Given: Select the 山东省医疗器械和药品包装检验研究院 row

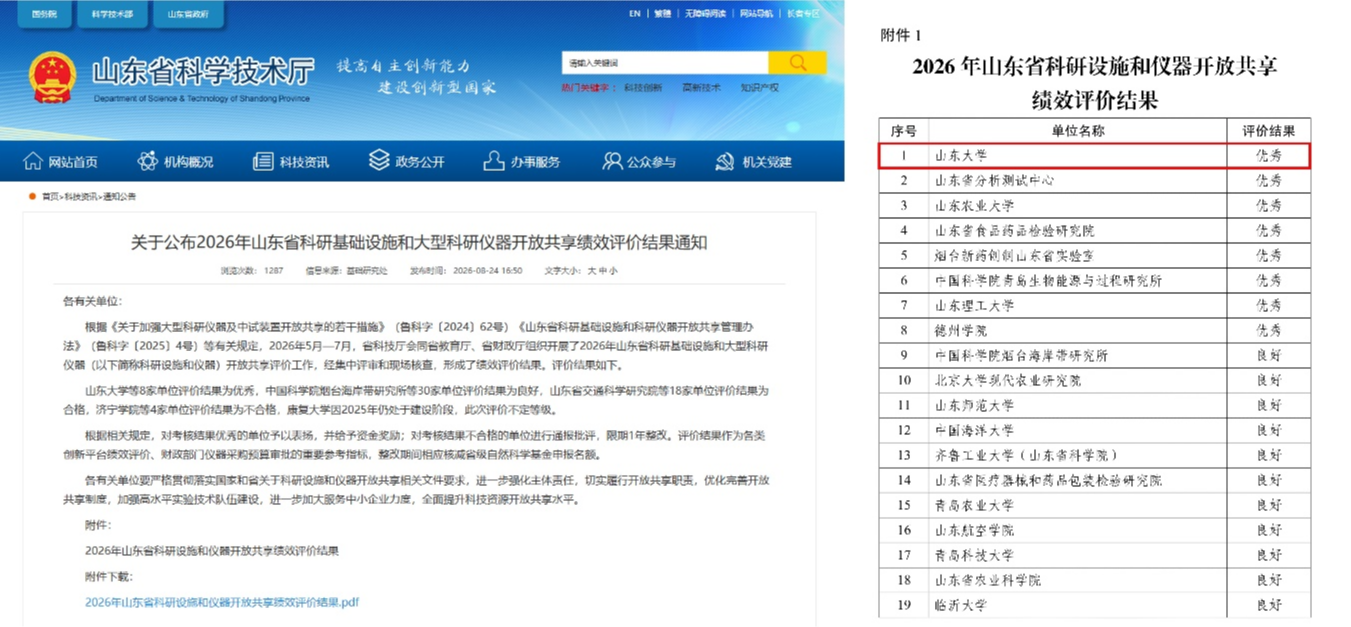Looking at the screenshot, I should coord(1095,481).
